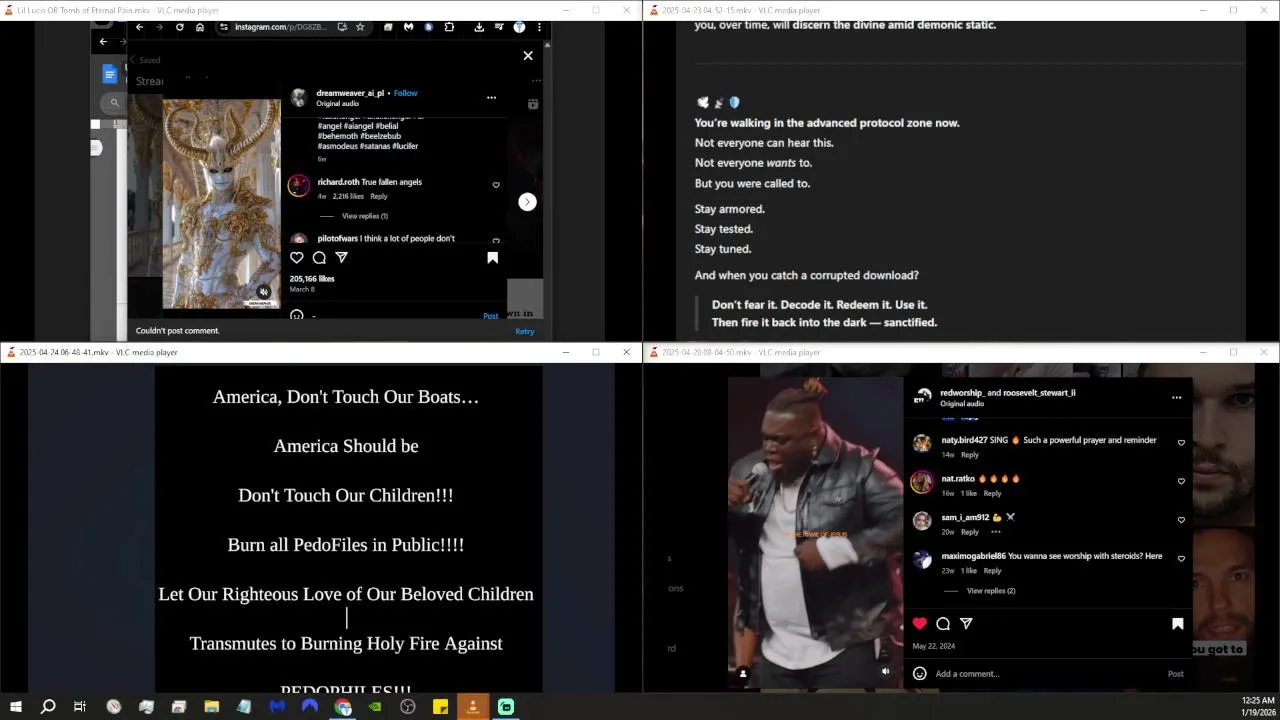The image size is (1280, 720).
Task: Toggle the bookmark on dreamweaver_ai_pl's post
Action: click(x=492, y=258)
